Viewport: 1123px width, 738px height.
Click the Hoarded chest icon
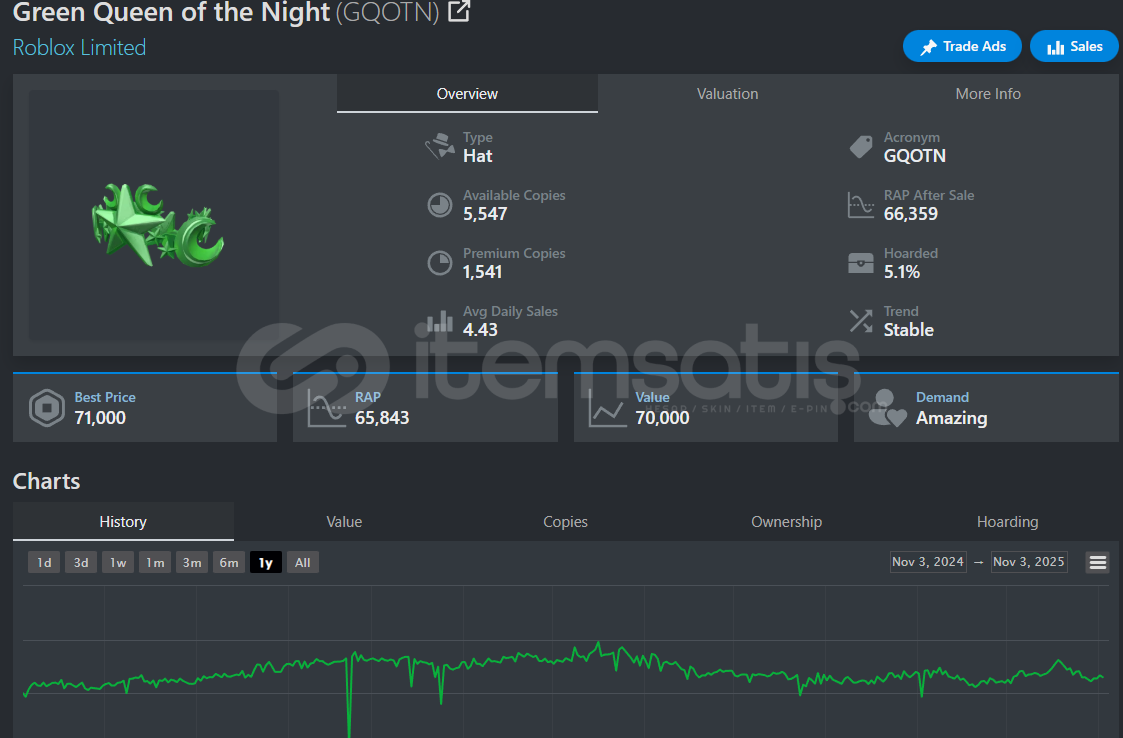860,263
